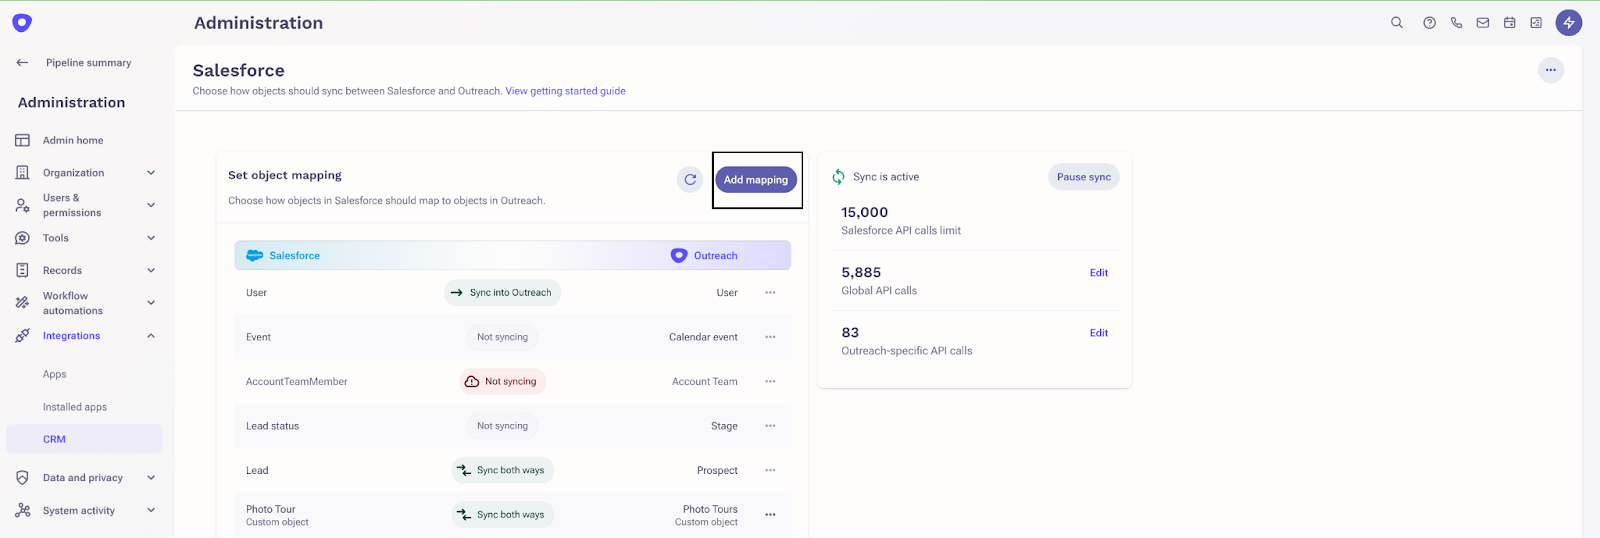Click the Outreach header label in mapping table
1600x538 pixels.
[x=716, y=256]
